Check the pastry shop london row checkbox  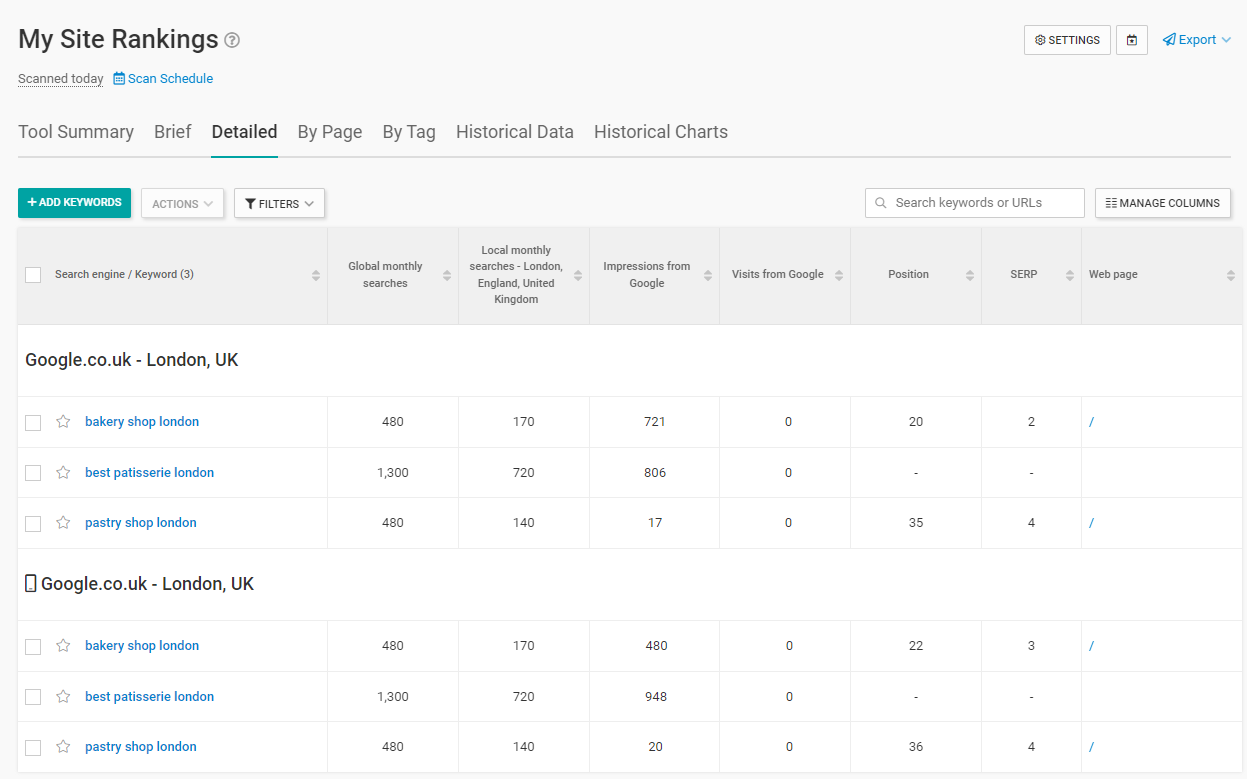tap(33, 522)
